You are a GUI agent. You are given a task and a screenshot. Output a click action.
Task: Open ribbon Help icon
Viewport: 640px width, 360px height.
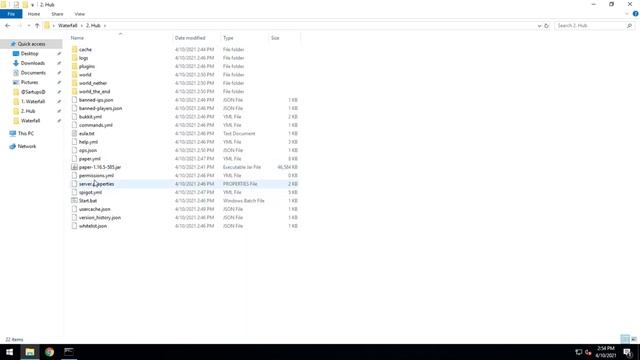(x=636, y=14)
